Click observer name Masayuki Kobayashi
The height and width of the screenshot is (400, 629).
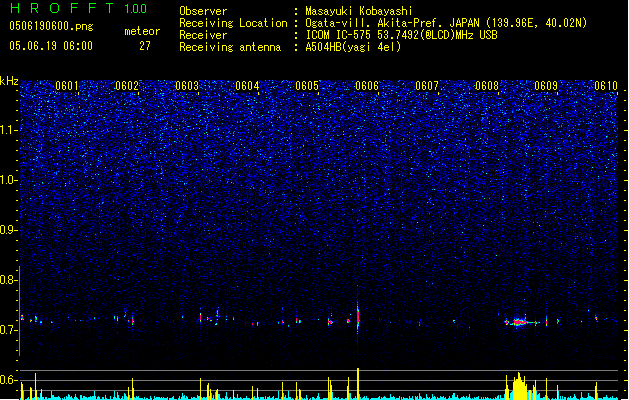pos(359,11)
